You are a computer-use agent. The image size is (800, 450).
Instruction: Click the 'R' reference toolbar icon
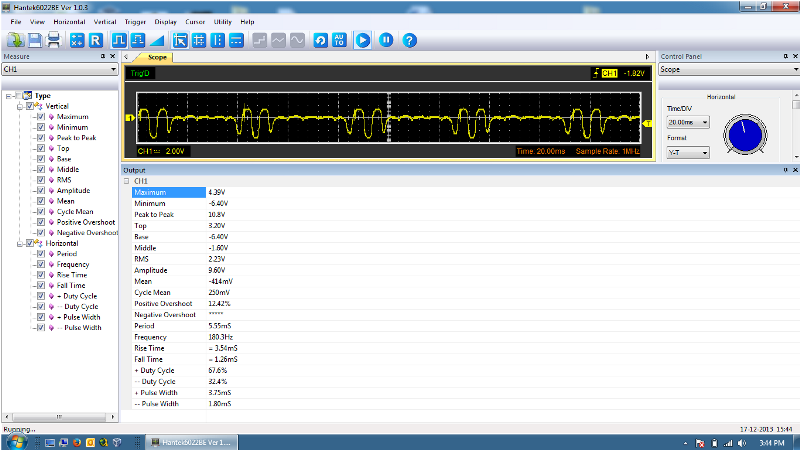tap(96, 40)
